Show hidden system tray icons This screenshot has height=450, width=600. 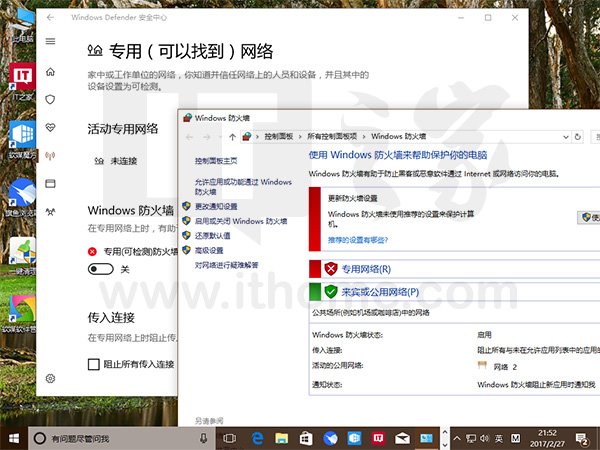pos(457,439)
